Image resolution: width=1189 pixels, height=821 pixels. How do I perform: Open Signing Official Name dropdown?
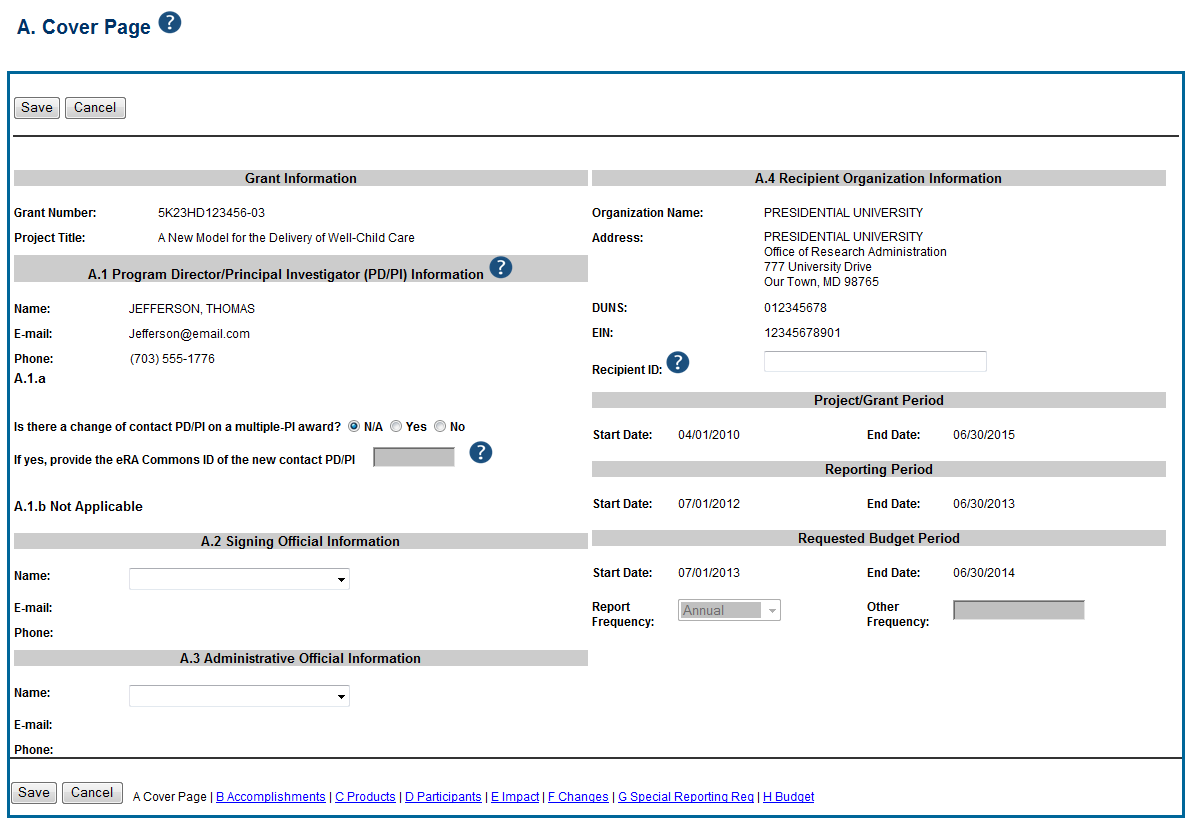click(239, 579)
